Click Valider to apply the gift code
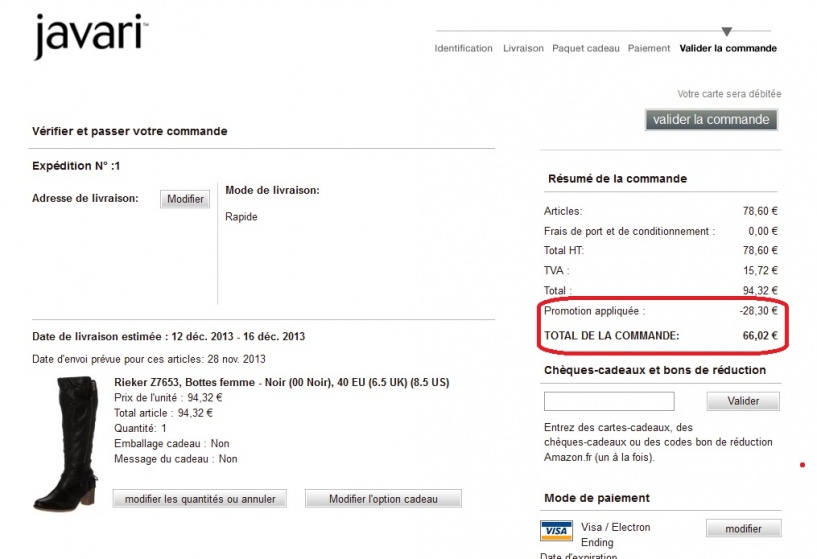This screenshot has height=559, width=817. click(x=743, y=401)
